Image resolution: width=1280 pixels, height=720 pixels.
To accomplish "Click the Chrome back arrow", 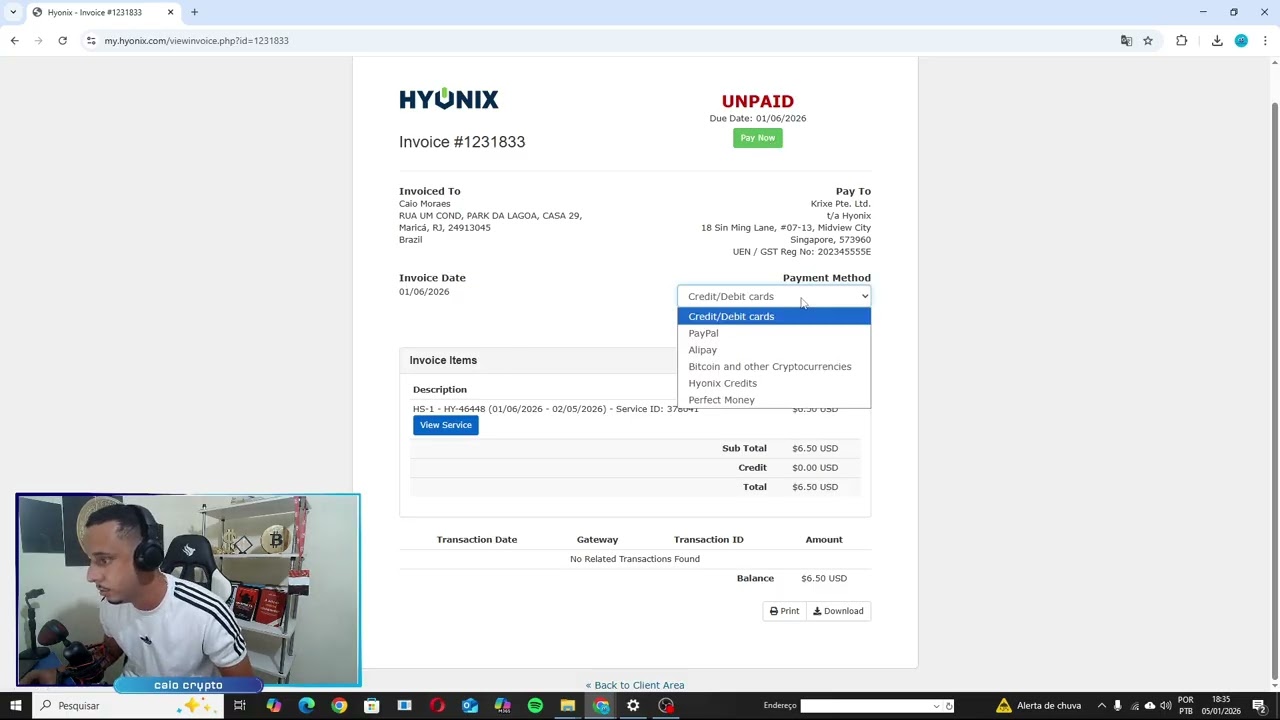I will [x=14, y=40].
